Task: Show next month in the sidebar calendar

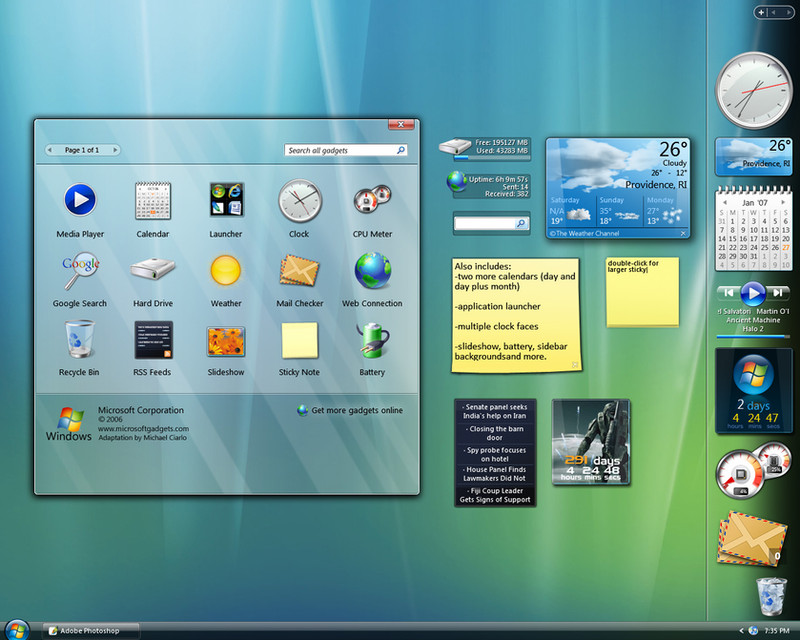Action: click(x=783, y=203)
